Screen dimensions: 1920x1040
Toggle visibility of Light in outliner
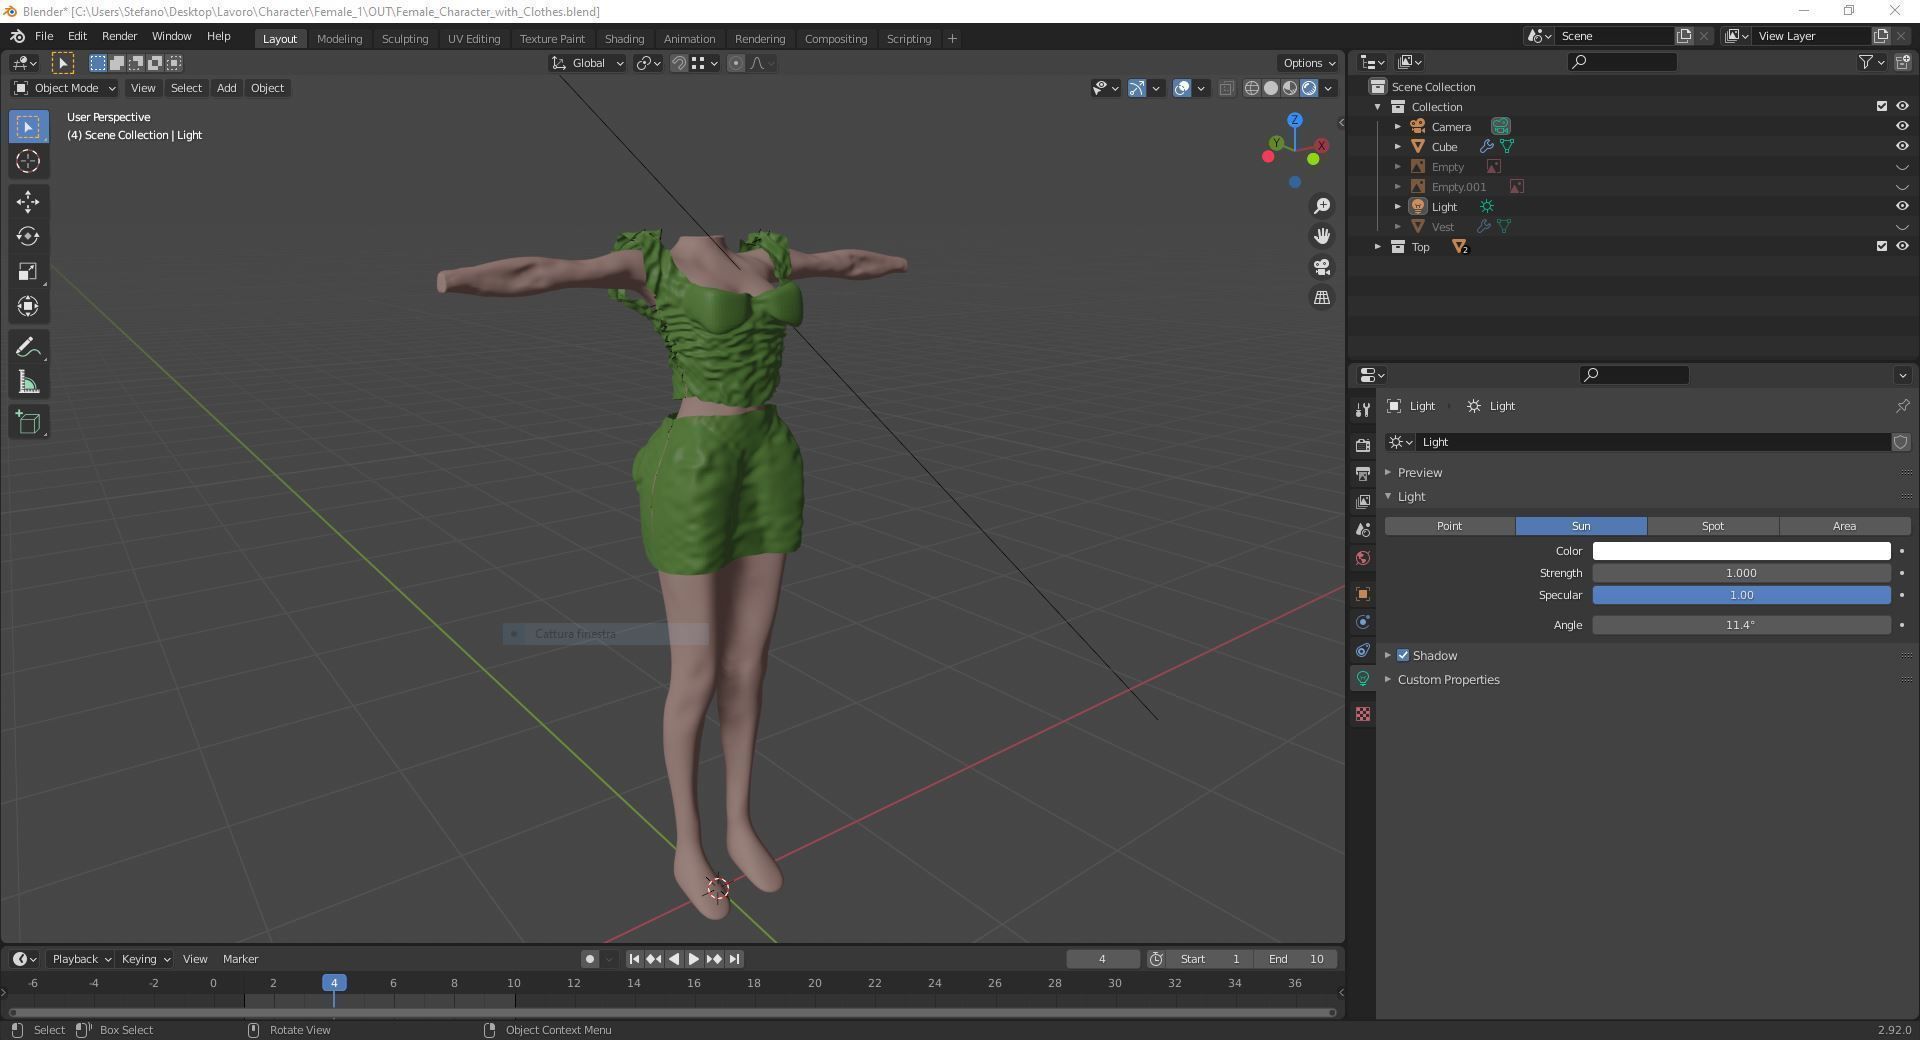[1901, 207]
